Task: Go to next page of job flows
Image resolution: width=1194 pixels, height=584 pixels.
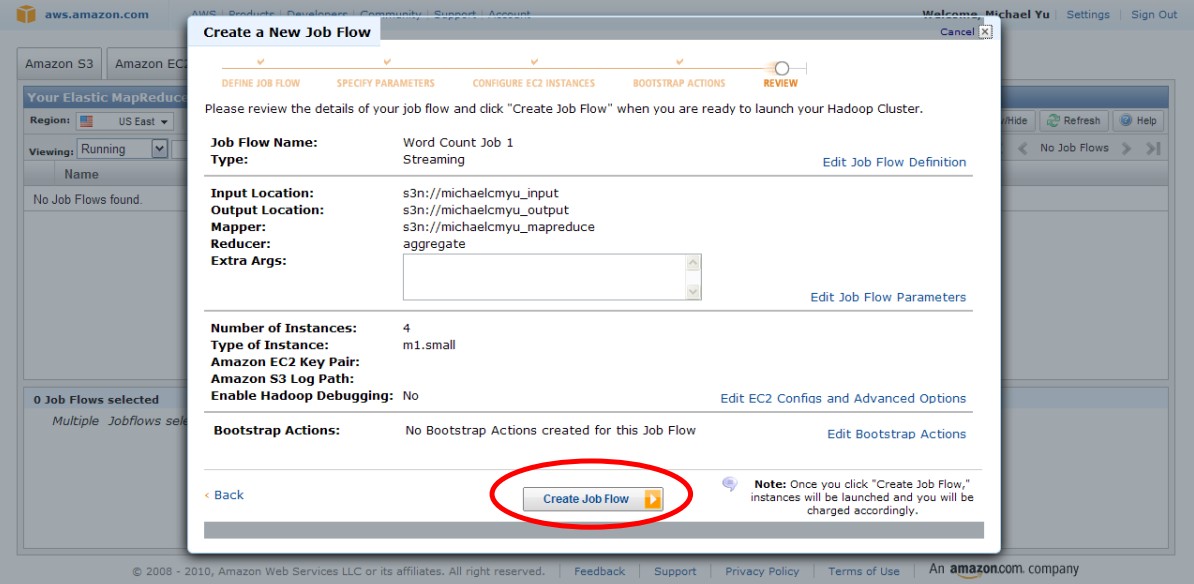Action: (1126, 148)
